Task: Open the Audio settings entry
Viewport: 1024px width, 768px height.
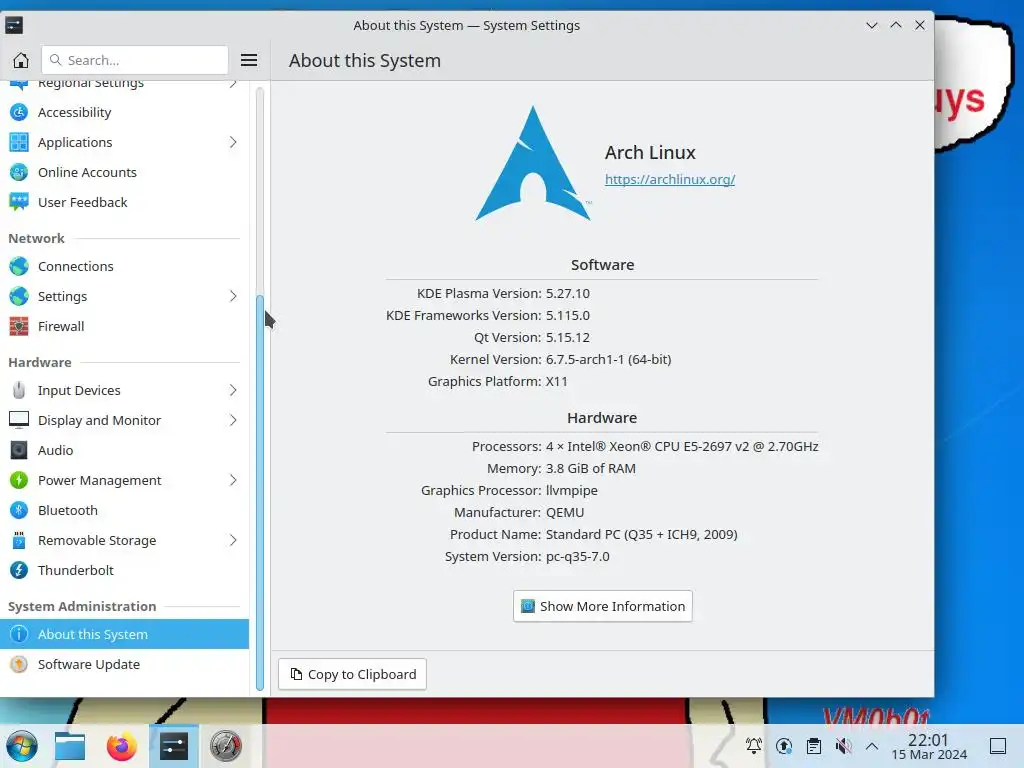Action: pos(125,450)
